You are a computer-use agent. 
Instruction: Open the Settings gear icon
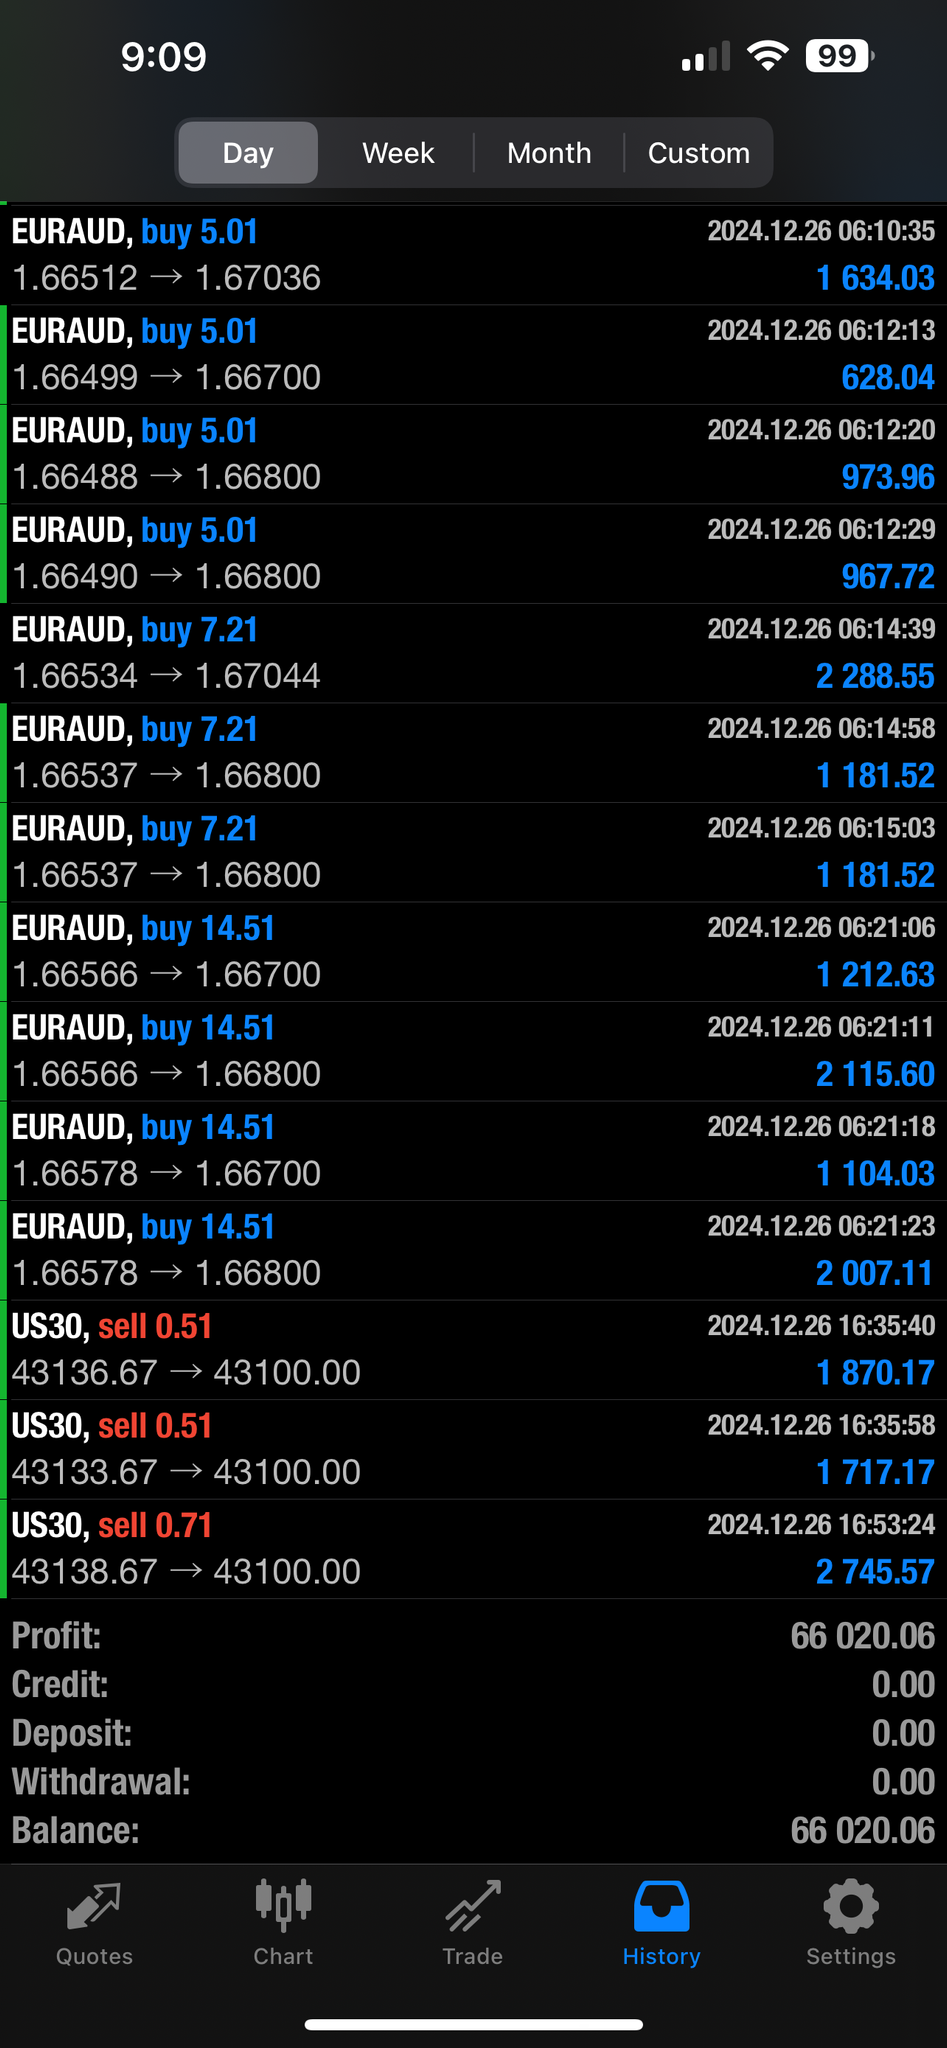(x=850, y=1906)
